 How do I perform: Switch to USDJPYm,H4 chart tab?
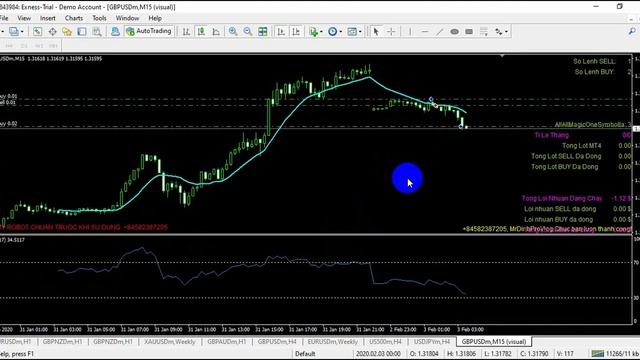(432, 342)
